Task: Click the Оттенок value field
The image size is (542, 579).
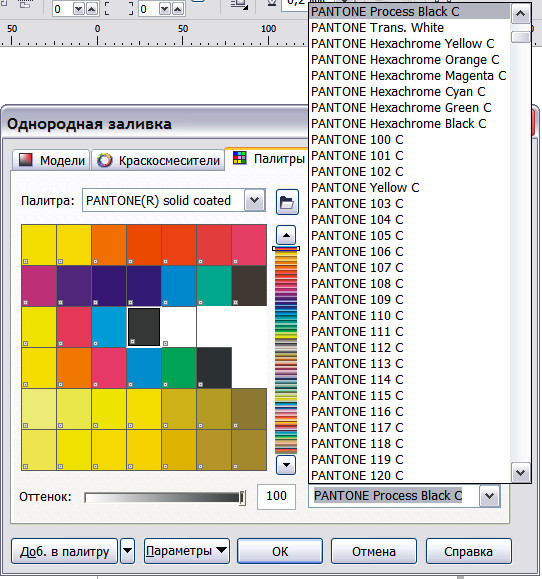Action: coord(276,496)
